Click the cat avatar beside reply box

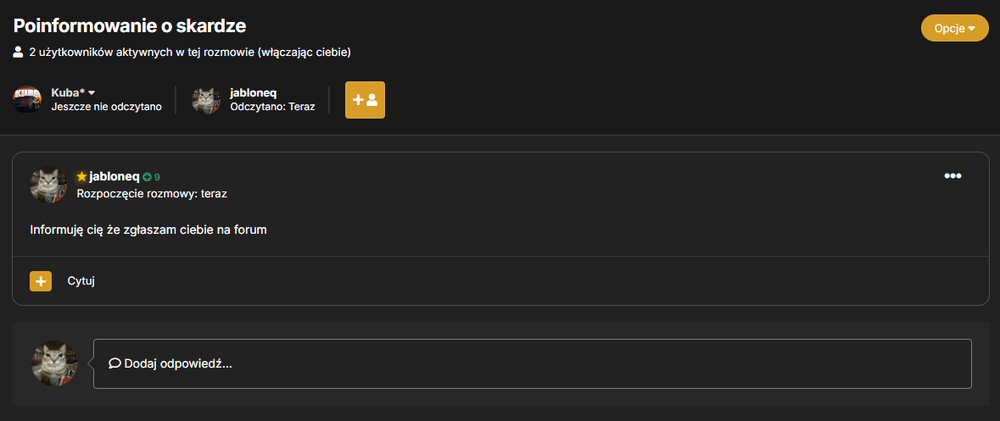coord(54,363)
